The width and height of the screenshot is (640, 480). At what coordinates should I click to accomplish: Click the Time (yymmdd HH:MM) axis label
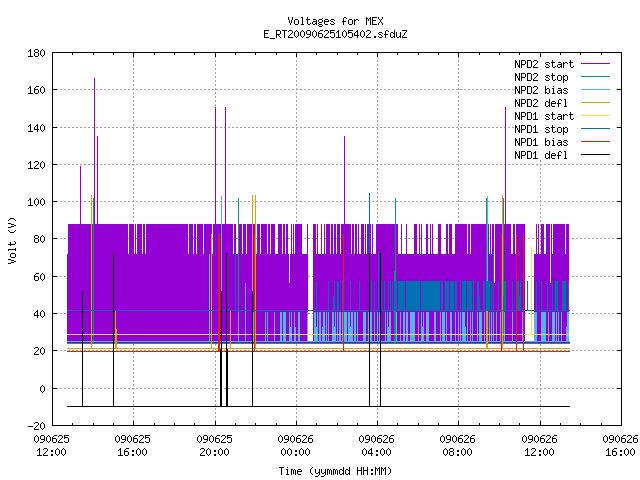(335, 471)
